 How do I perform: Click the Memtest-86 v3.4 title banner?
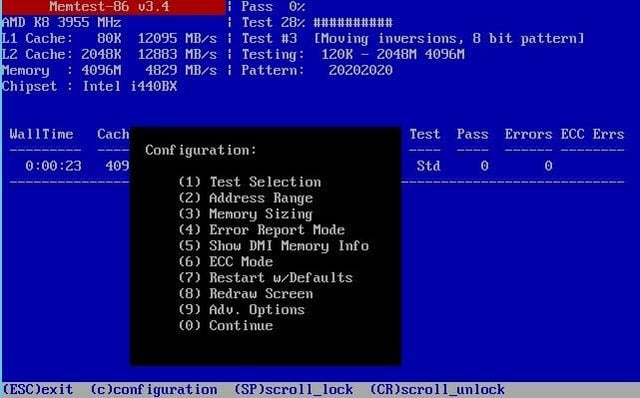tap(113, 7)
